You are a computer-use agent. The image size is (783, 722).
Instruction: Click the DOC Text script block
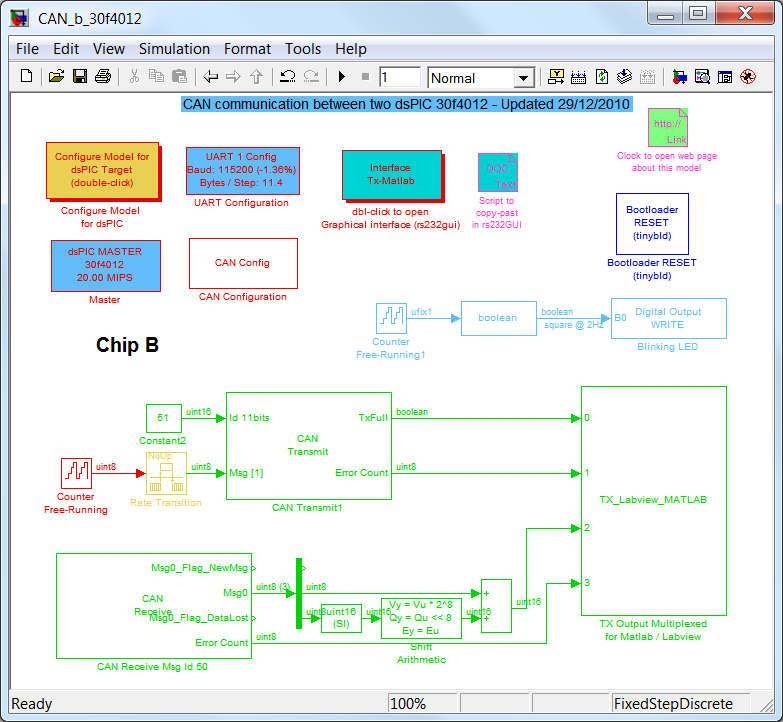point(498,172)
